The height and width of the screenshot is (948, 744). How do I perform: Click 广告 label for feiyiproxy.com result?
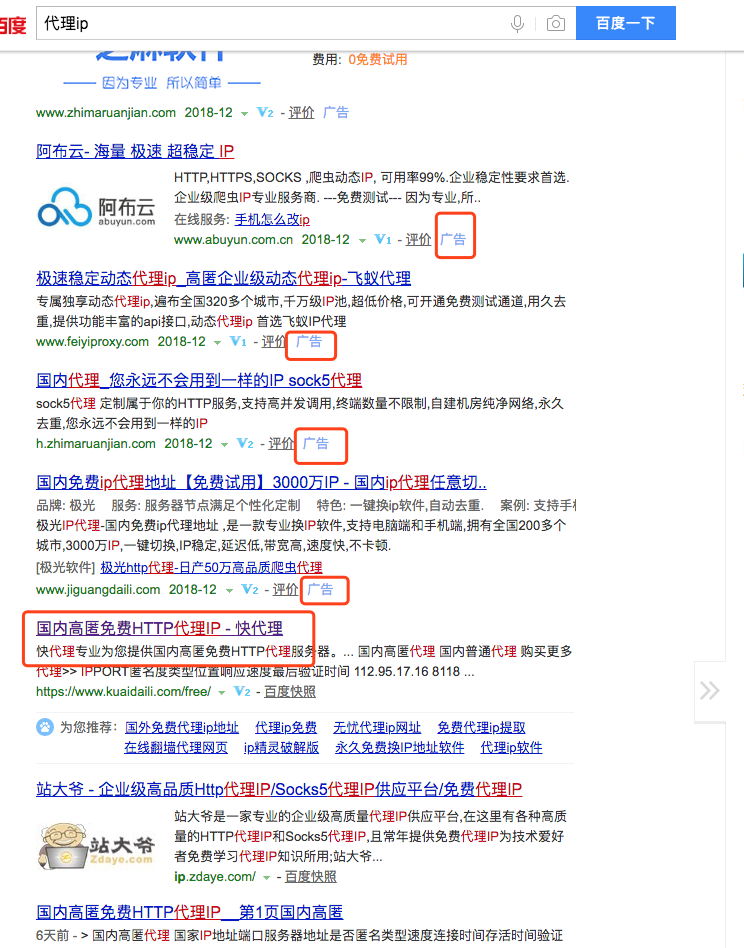(x=309, y=342)
